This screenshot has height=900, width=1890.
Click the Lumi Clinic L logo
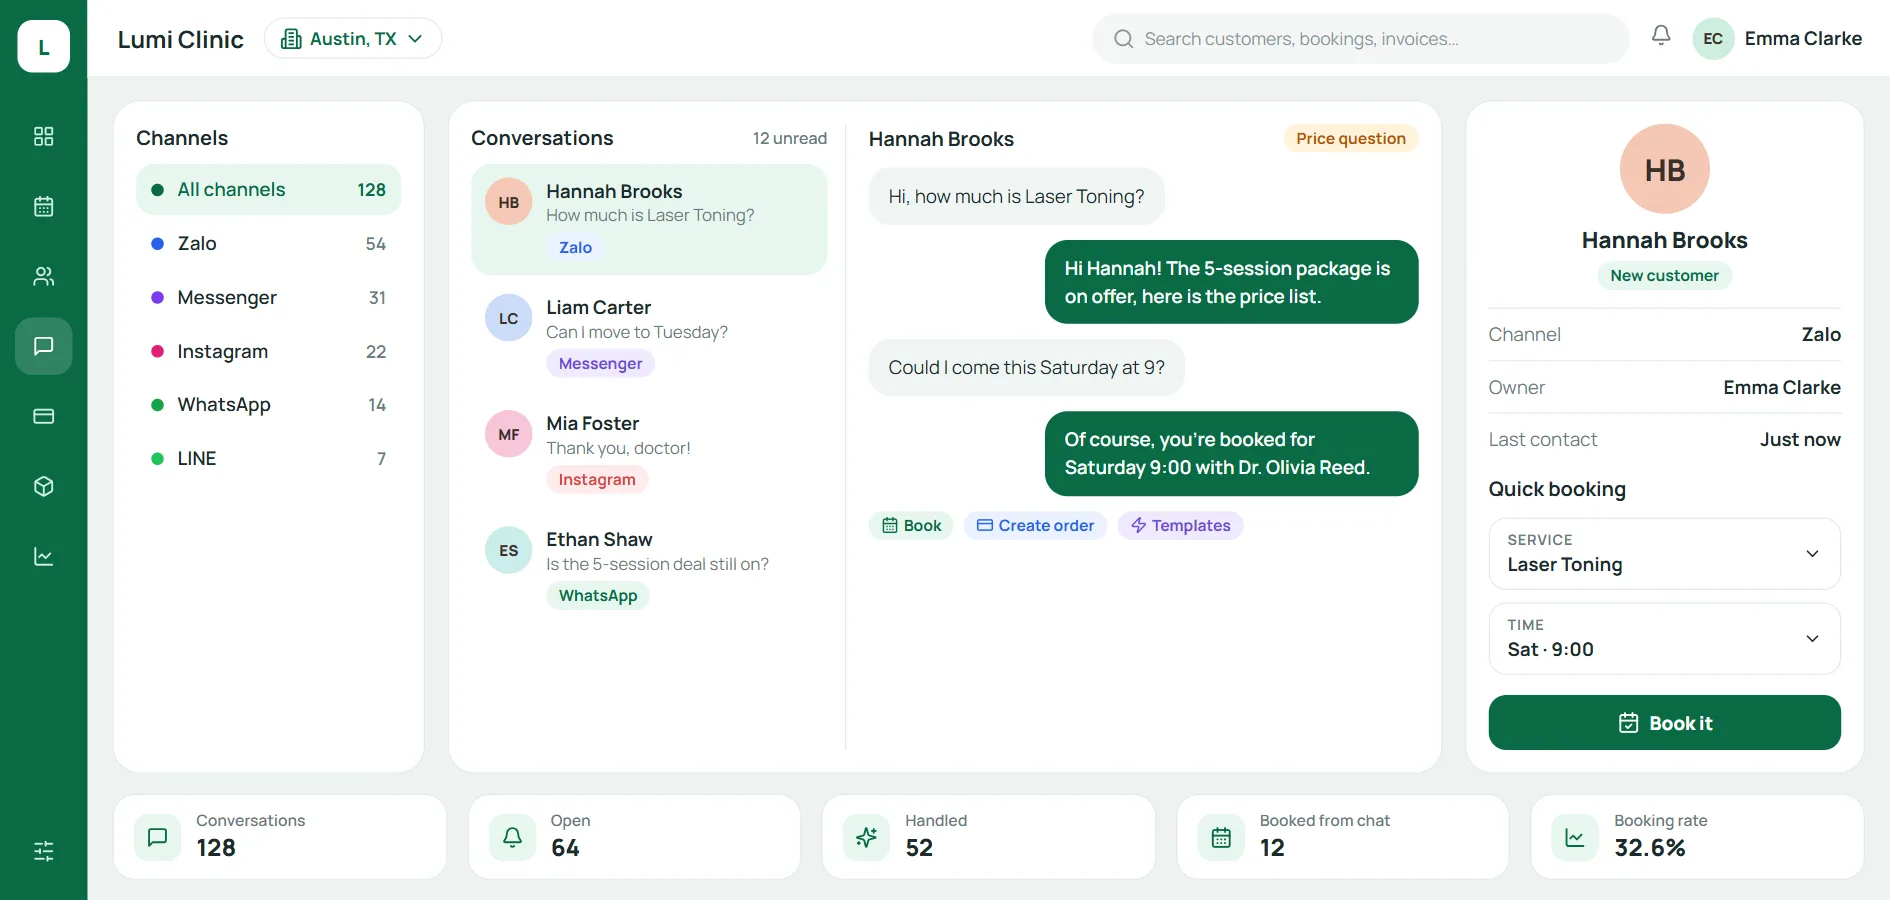click(43, 46)
